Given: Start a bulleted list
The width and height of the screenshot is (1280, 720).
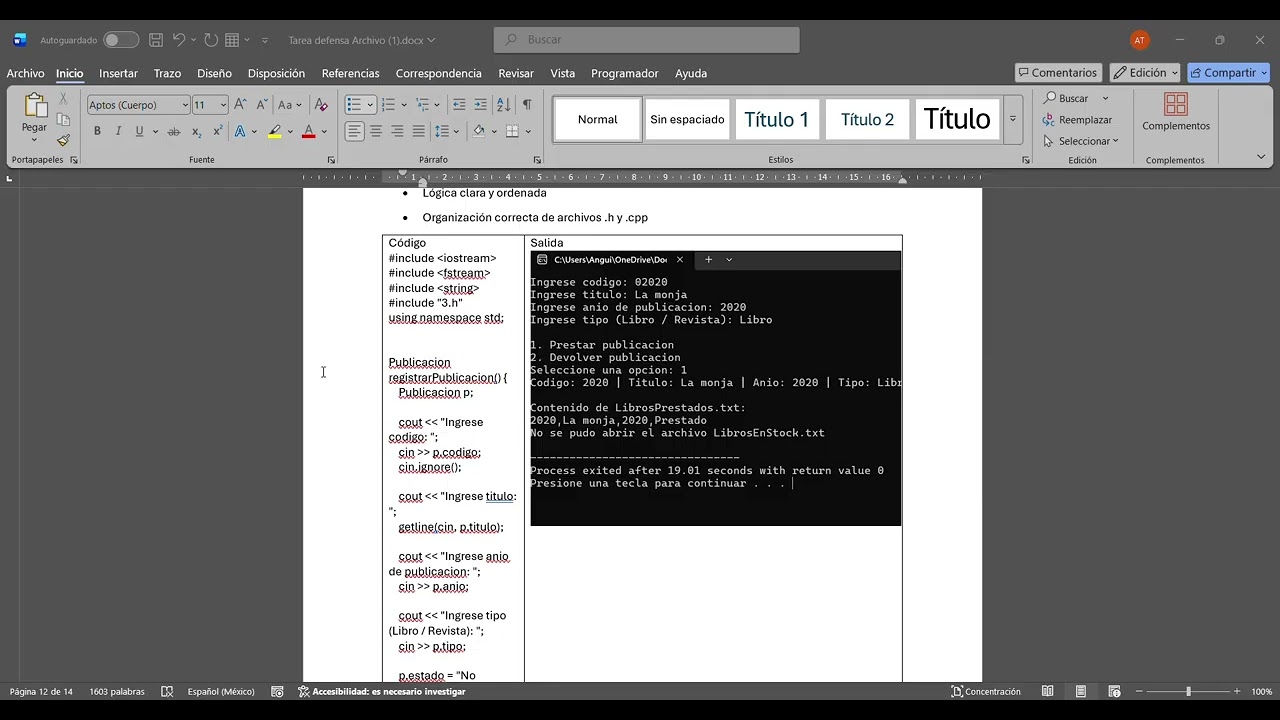Looking at the screenshot, I should click(353, 104).
